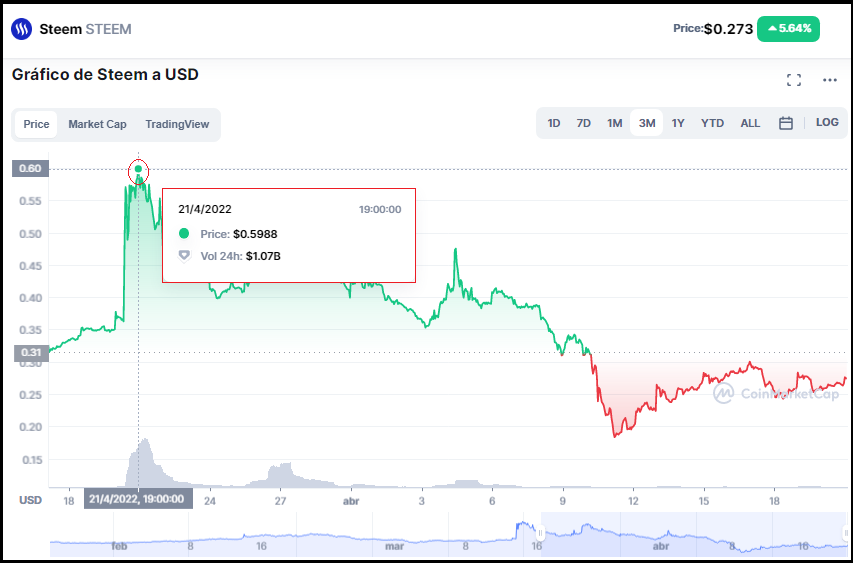Click the USD currency axis label
Screen dimensions: 853x563
pos(30,500)
